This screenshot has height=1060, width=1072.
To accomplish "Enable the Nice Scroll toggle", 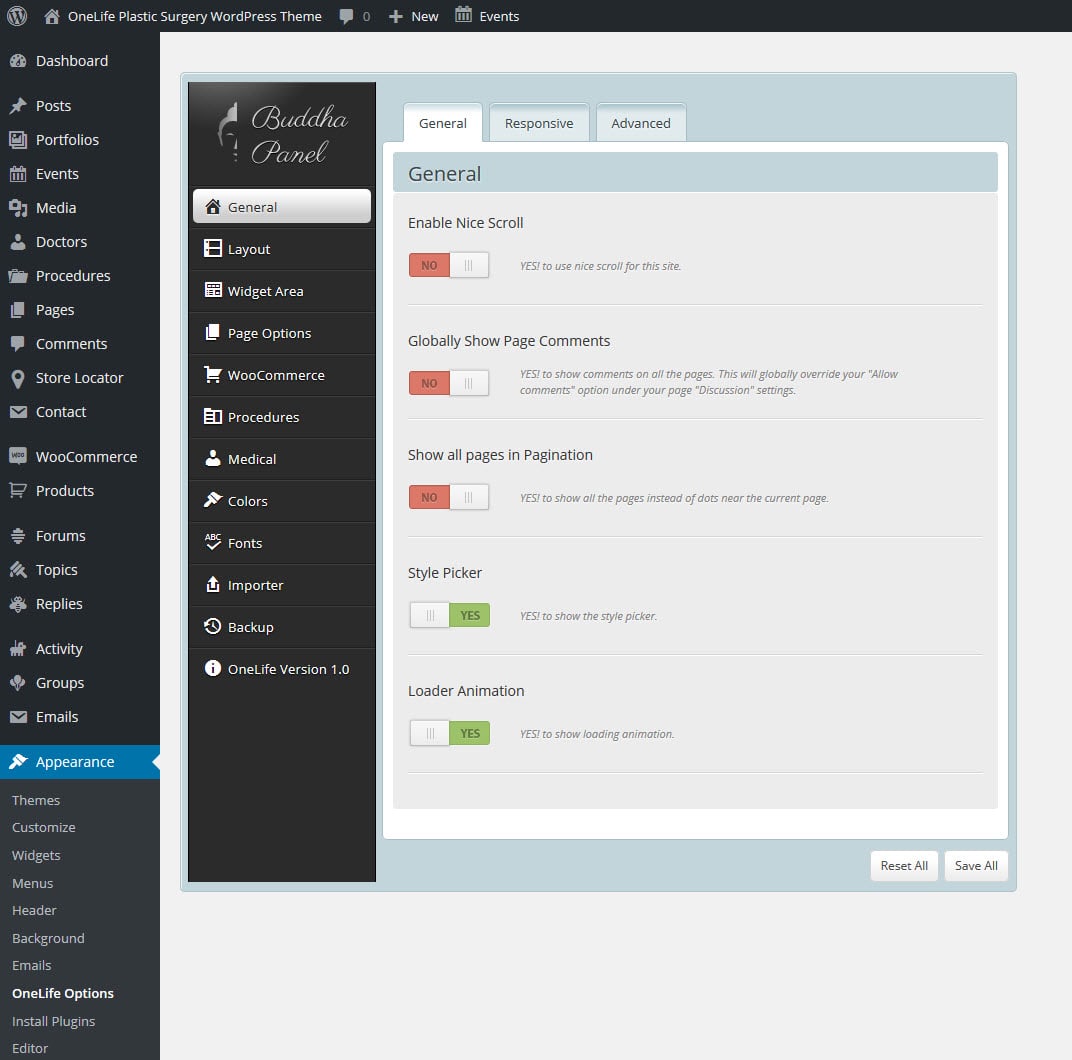I will tap(449, 265).
